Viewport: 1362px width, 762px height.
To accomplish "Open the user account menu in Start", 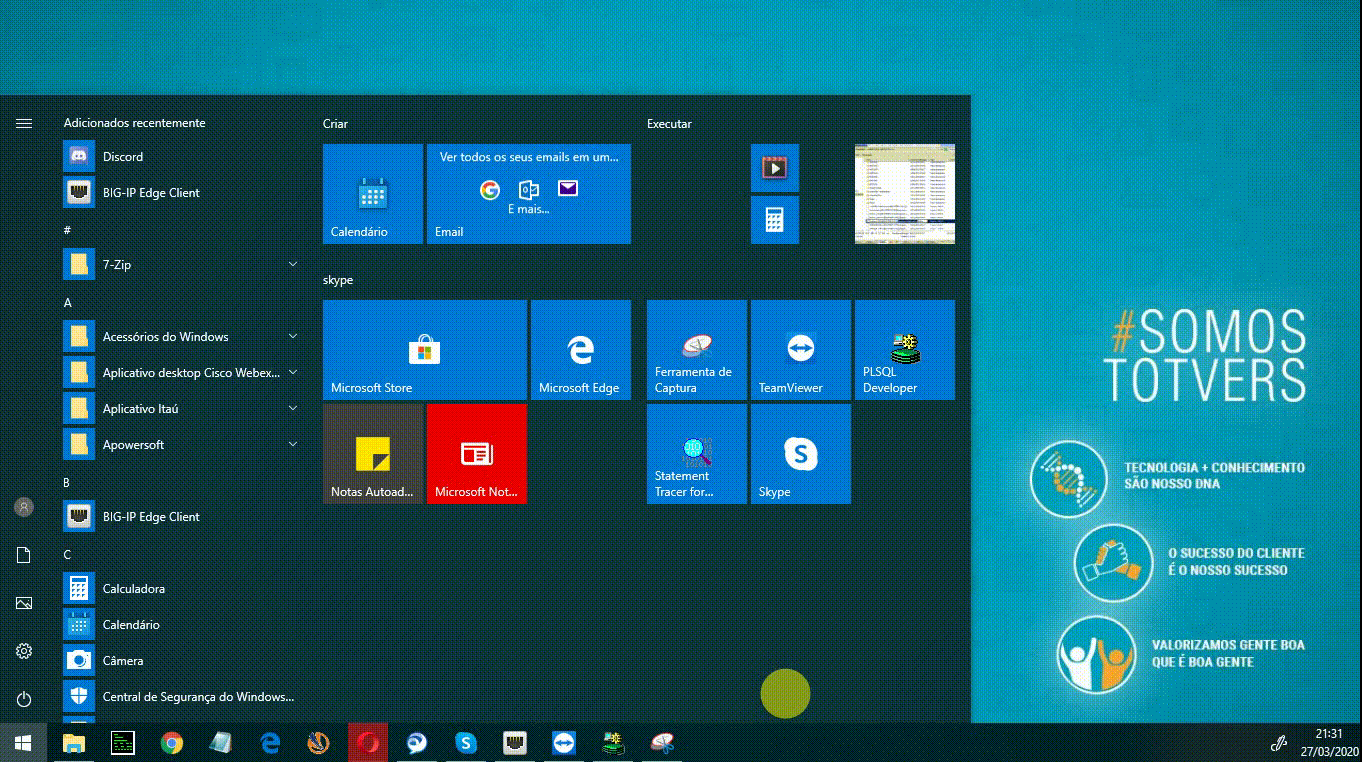I will point(24,507).
